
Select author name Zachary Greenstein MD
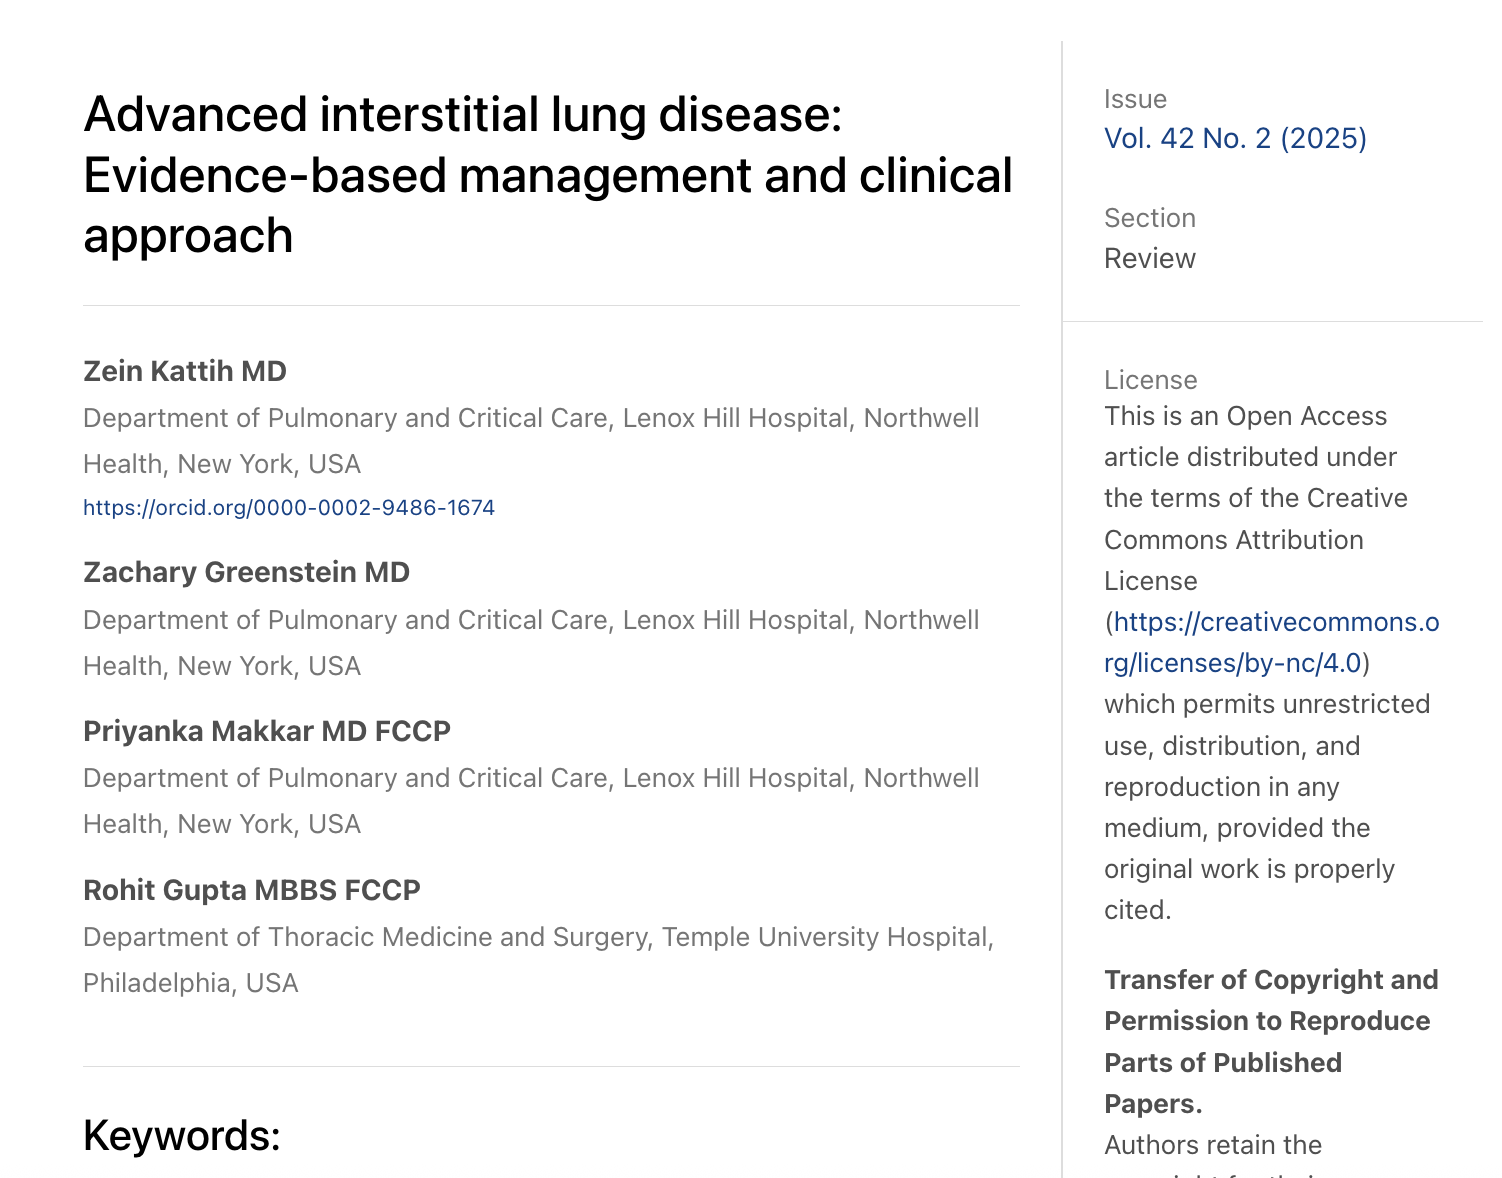[246, 572]
